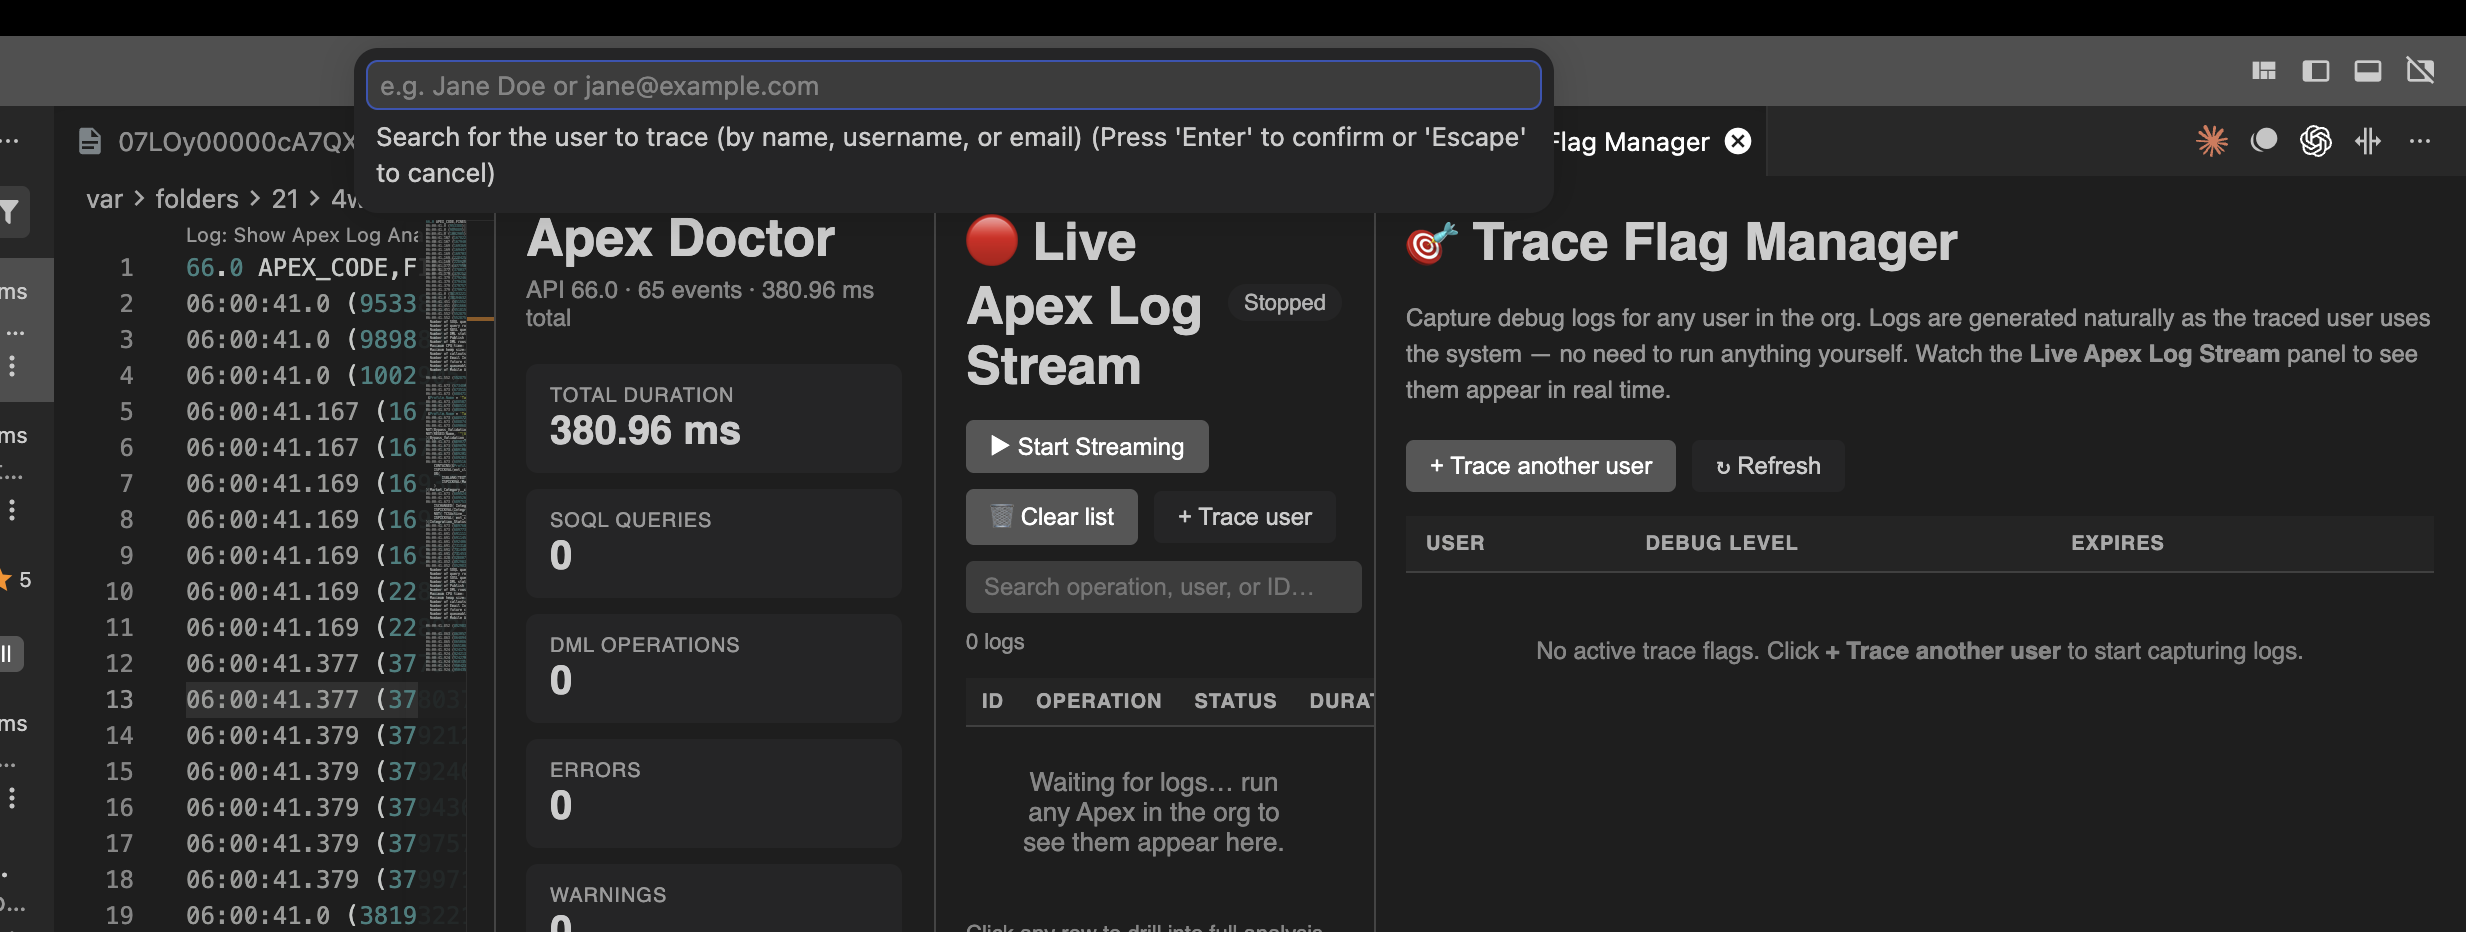Click the Clear list button
This screenshot has height=932, width=2466.
(1052, 517)
